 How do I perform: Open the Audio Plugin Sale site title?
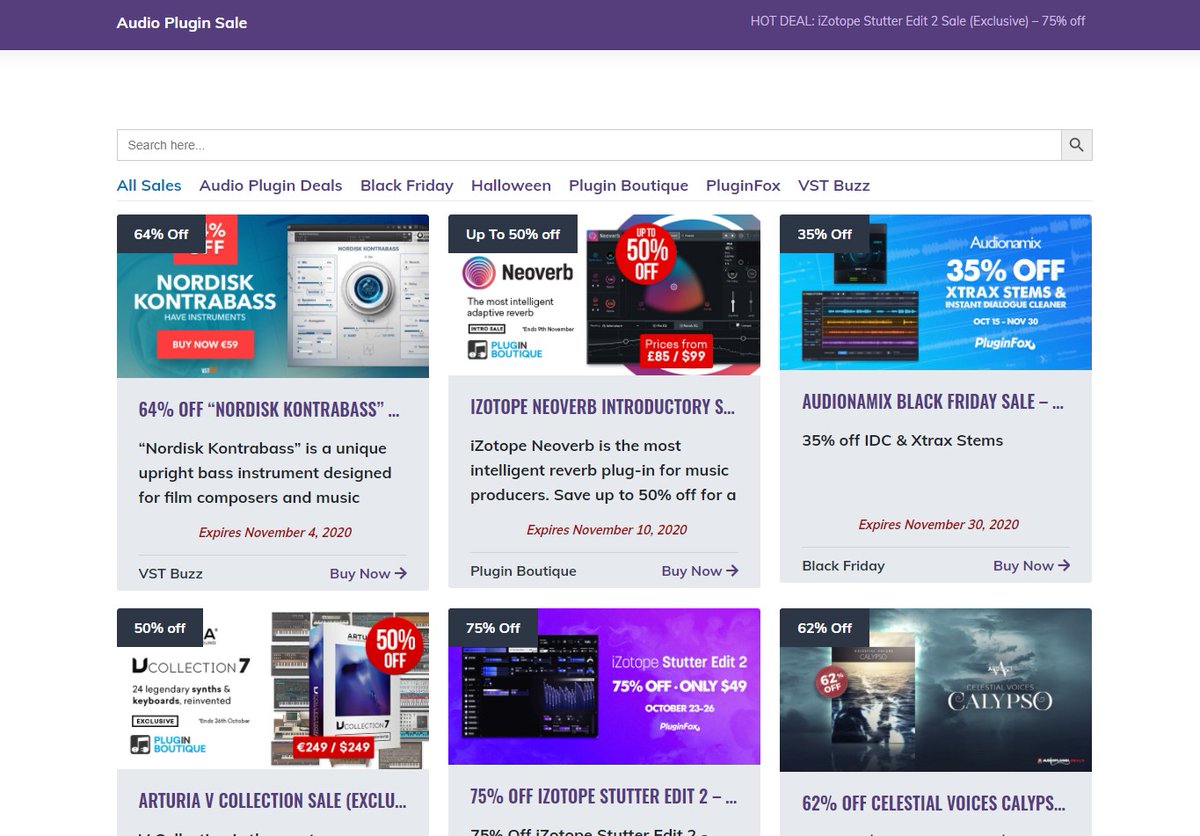[x=182, y=22]
